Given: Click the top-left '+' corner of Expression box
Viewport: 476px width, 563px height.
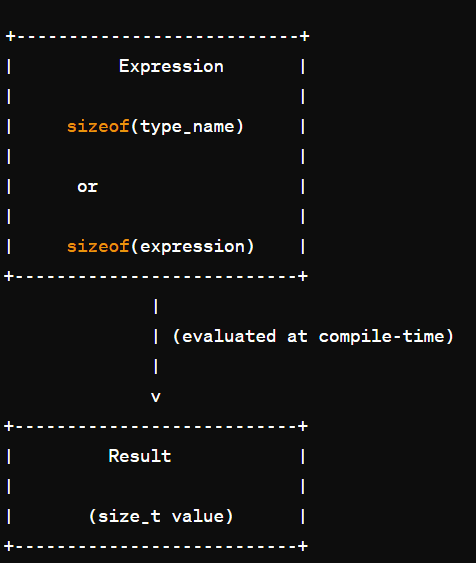Looking at the screenshot, I should 10,36.
